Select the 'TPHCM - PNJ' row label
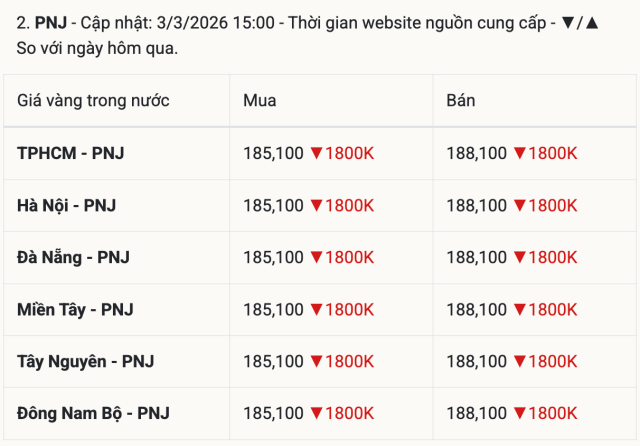The height and width of the screenshot is (446, 640). (71, 154)
